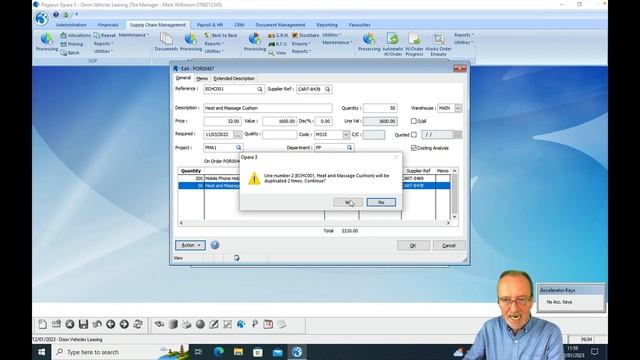Open the Extended Description tab
Screen dimensions: 640x360
pyautogui.click(x=234, y=78)
